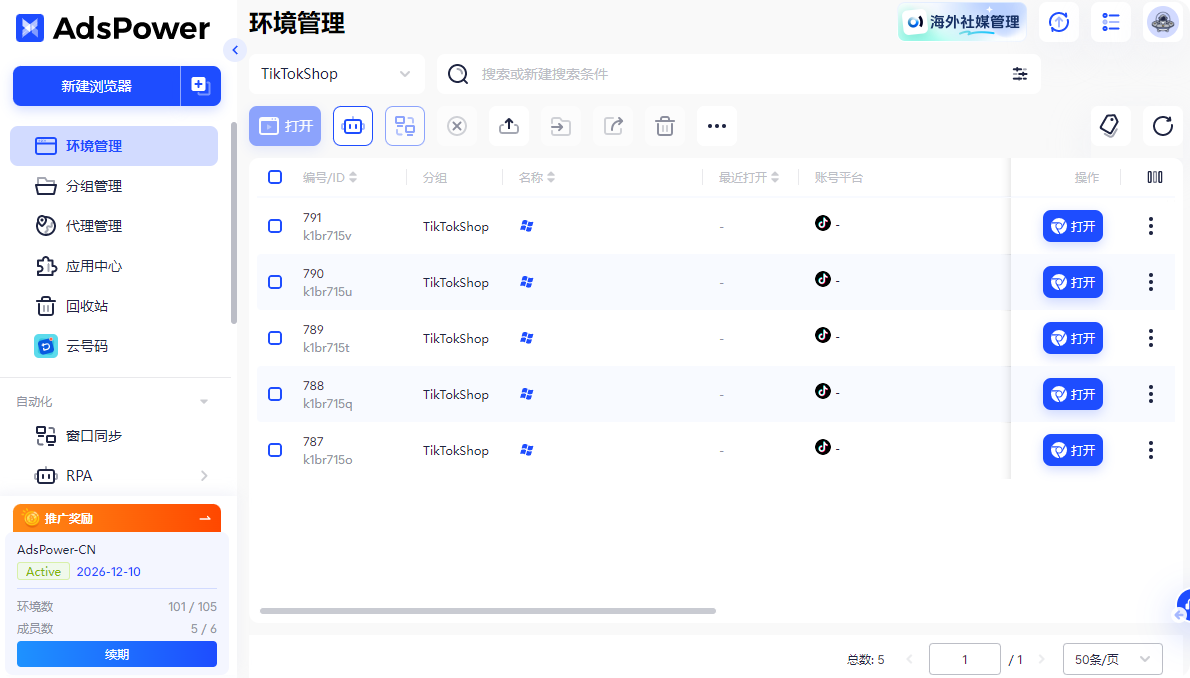Screen dimensions: 1190x678
Task: Click inside the search input field
Action: [x=700, y=74]
